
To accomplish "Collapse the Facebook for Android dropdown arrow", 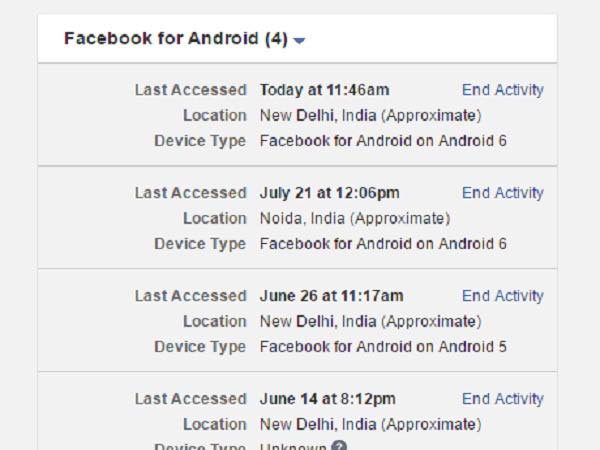I will point(300,41).
